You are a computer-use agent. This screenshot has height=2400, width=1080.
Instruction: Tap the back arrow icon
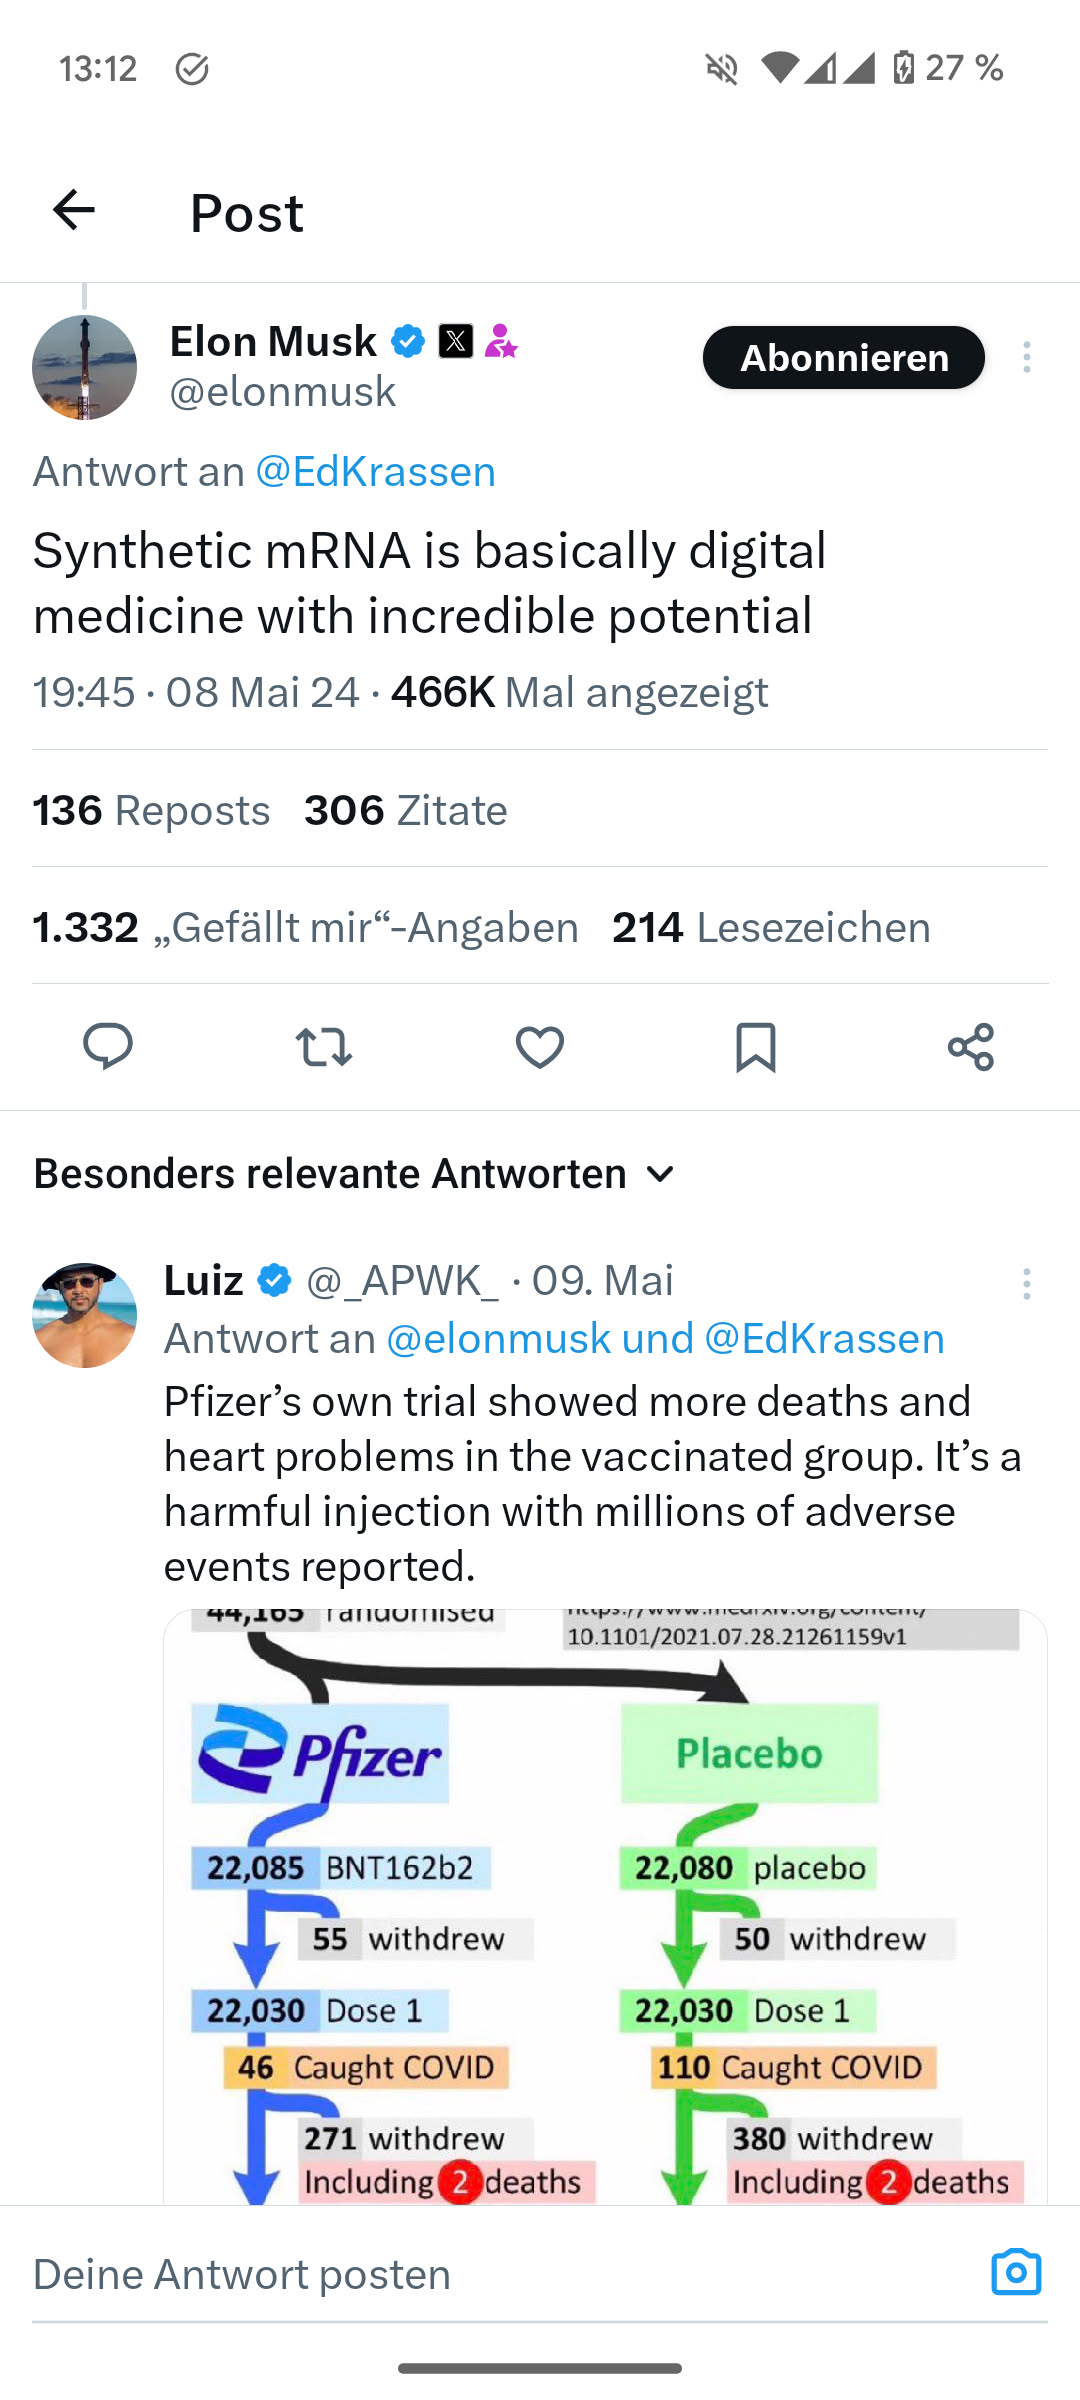74,211
